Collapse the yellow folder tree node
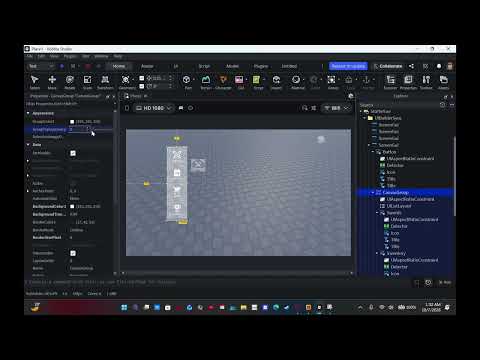 coord(365,118)
